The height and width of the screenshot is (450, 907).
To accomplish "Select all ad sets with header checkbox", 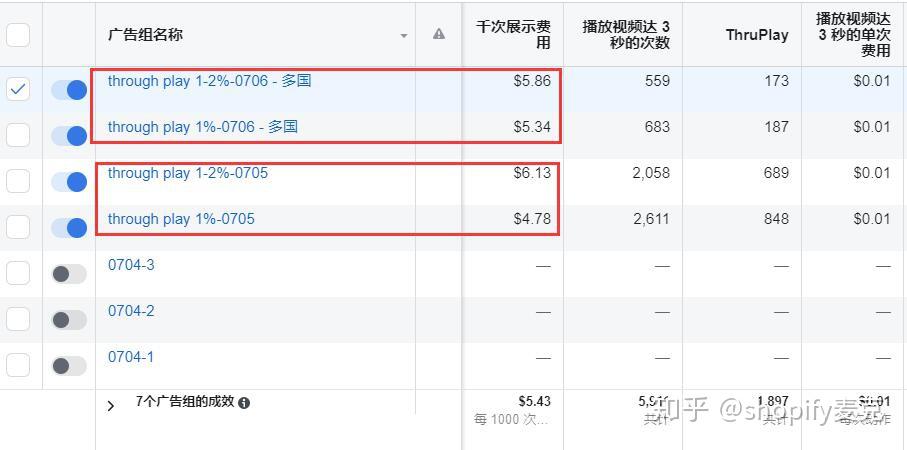I will point(18,35).
